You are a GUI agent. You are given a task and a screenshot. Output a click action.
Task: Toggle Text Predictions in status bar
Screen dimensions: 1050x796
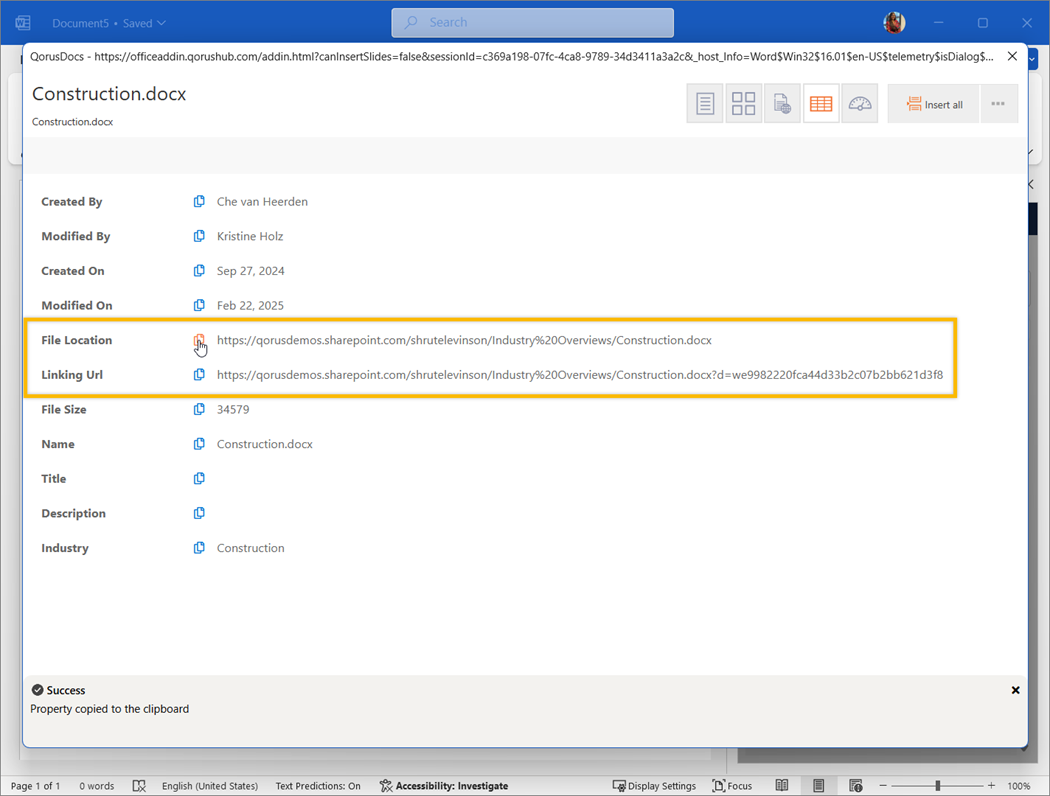(318, 786)
